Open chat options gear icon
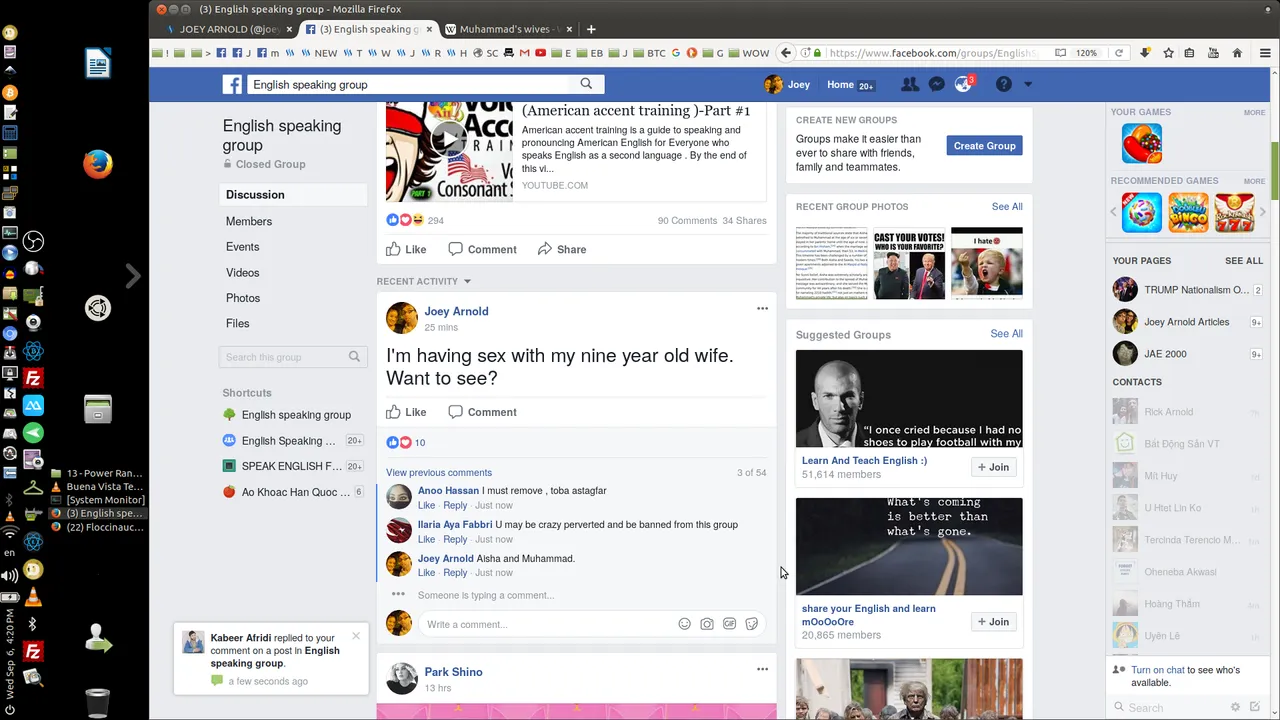 pyautogui.click(x=1235, y=707)
